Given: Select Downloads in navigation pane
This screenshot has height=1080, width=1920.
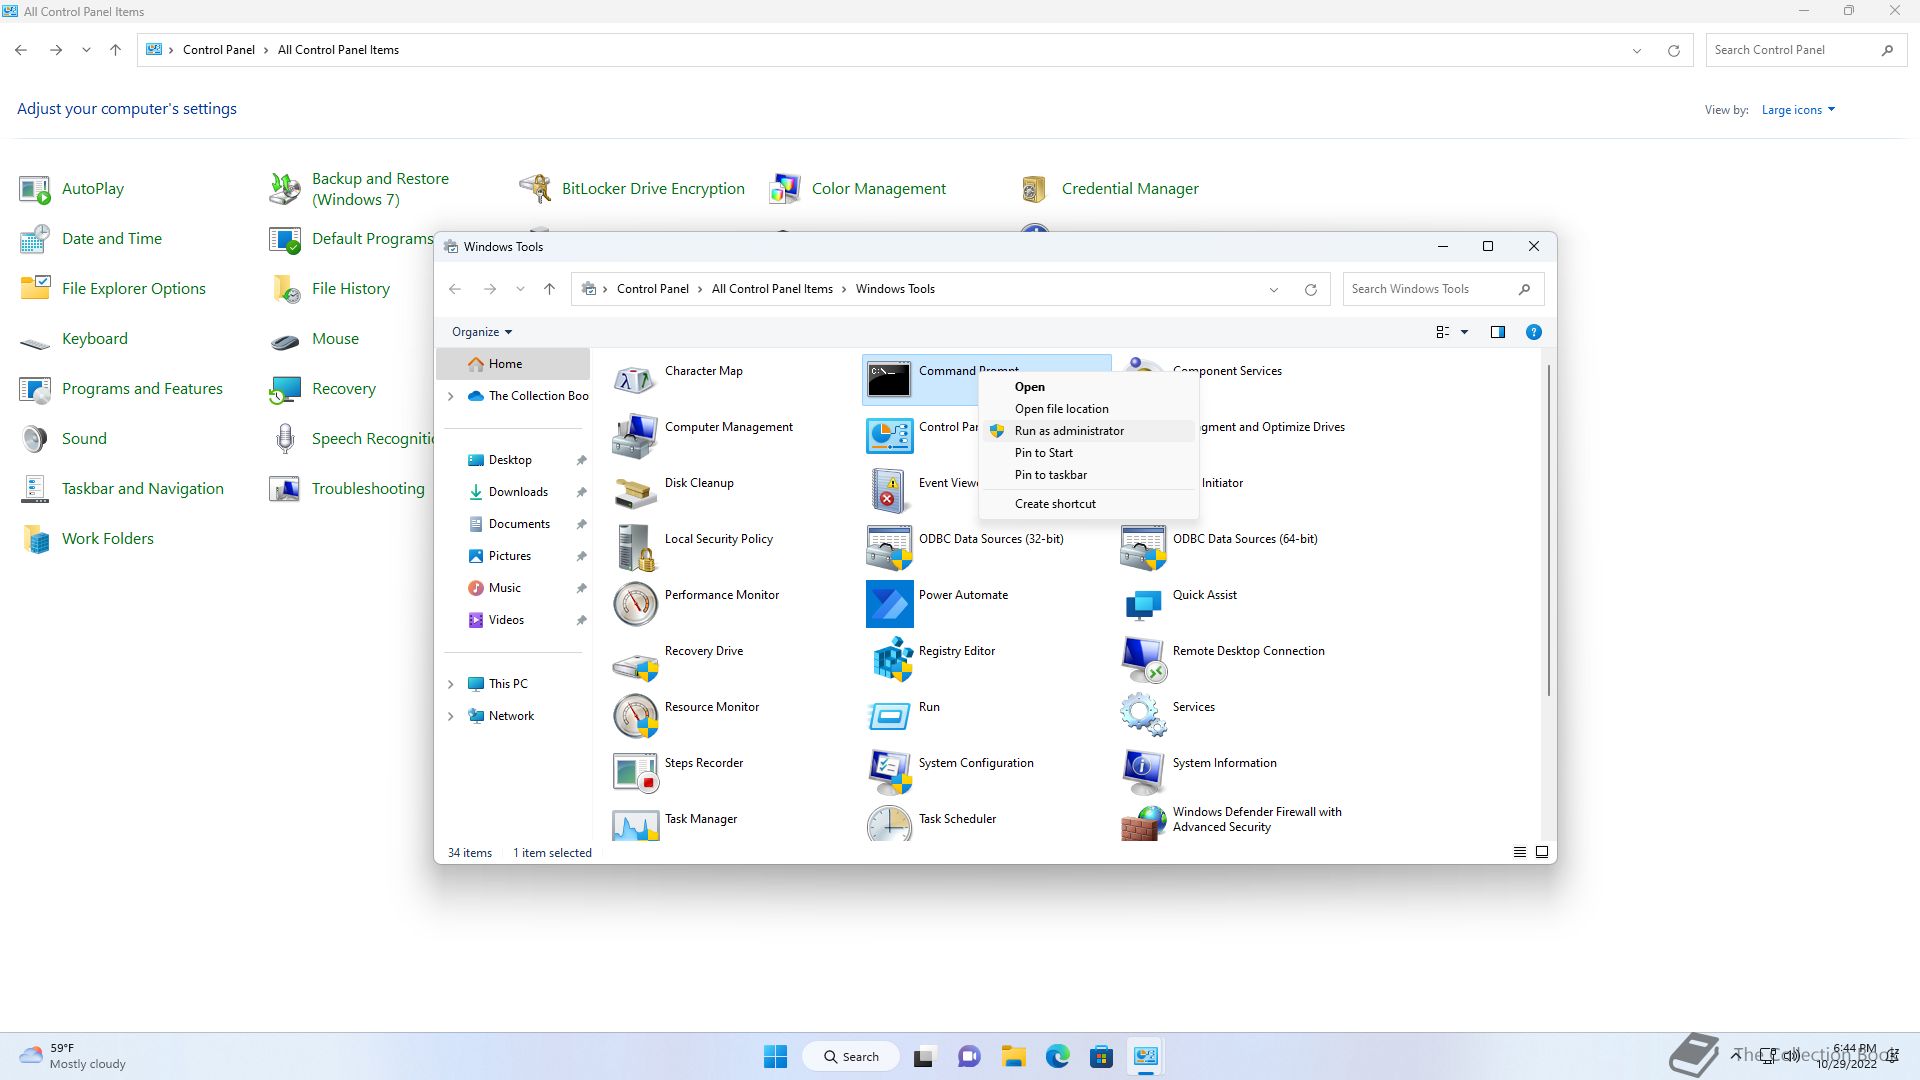Looking at the screenshot, I should pyautogui.click(x=517, y=492).
